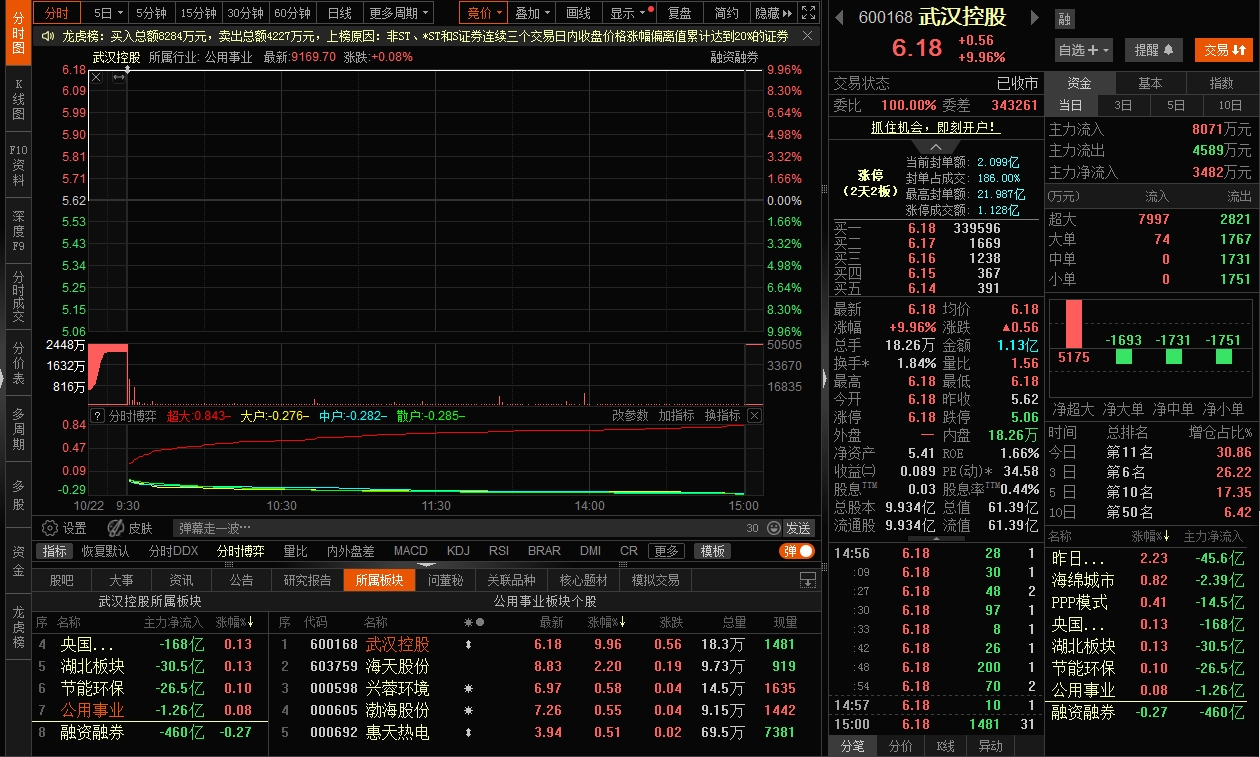1260x757 pixels.
Task: Click the double-arrow next to 隐藏
Action: [788, 13]
